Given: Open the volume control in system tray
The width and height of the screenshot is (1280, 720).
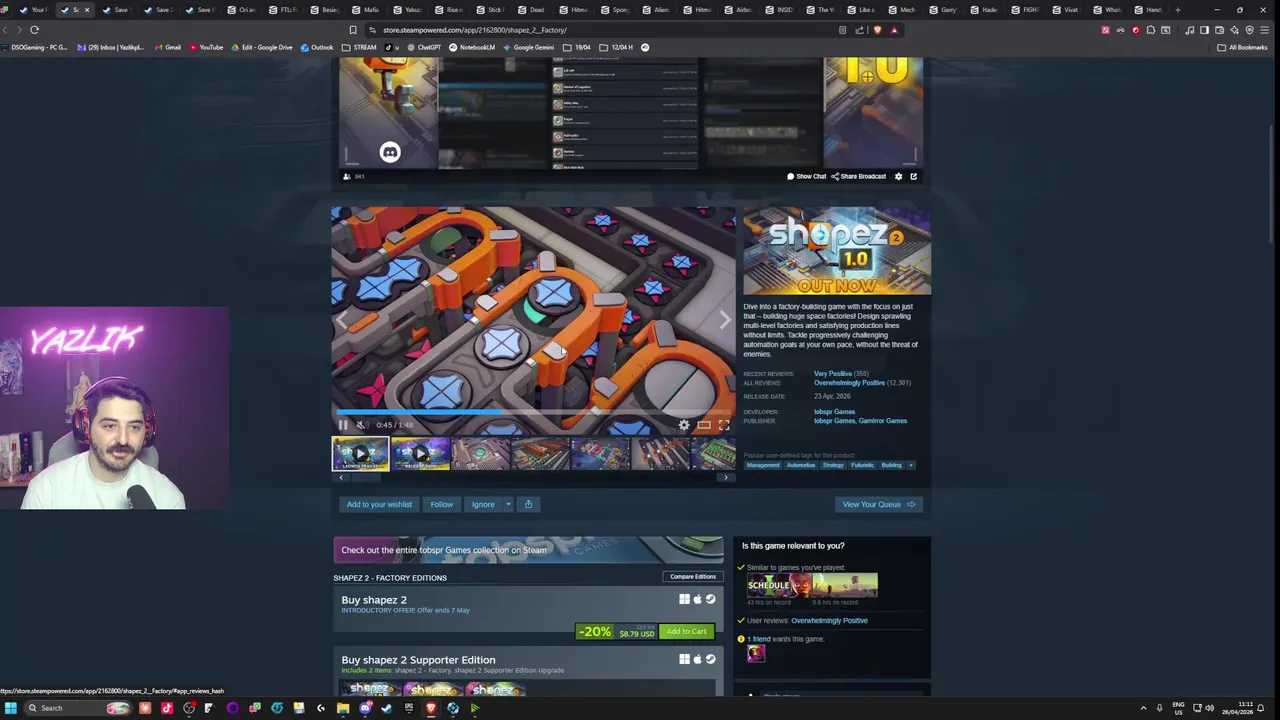Looking at the screenshot, I should pos(1209,708).
